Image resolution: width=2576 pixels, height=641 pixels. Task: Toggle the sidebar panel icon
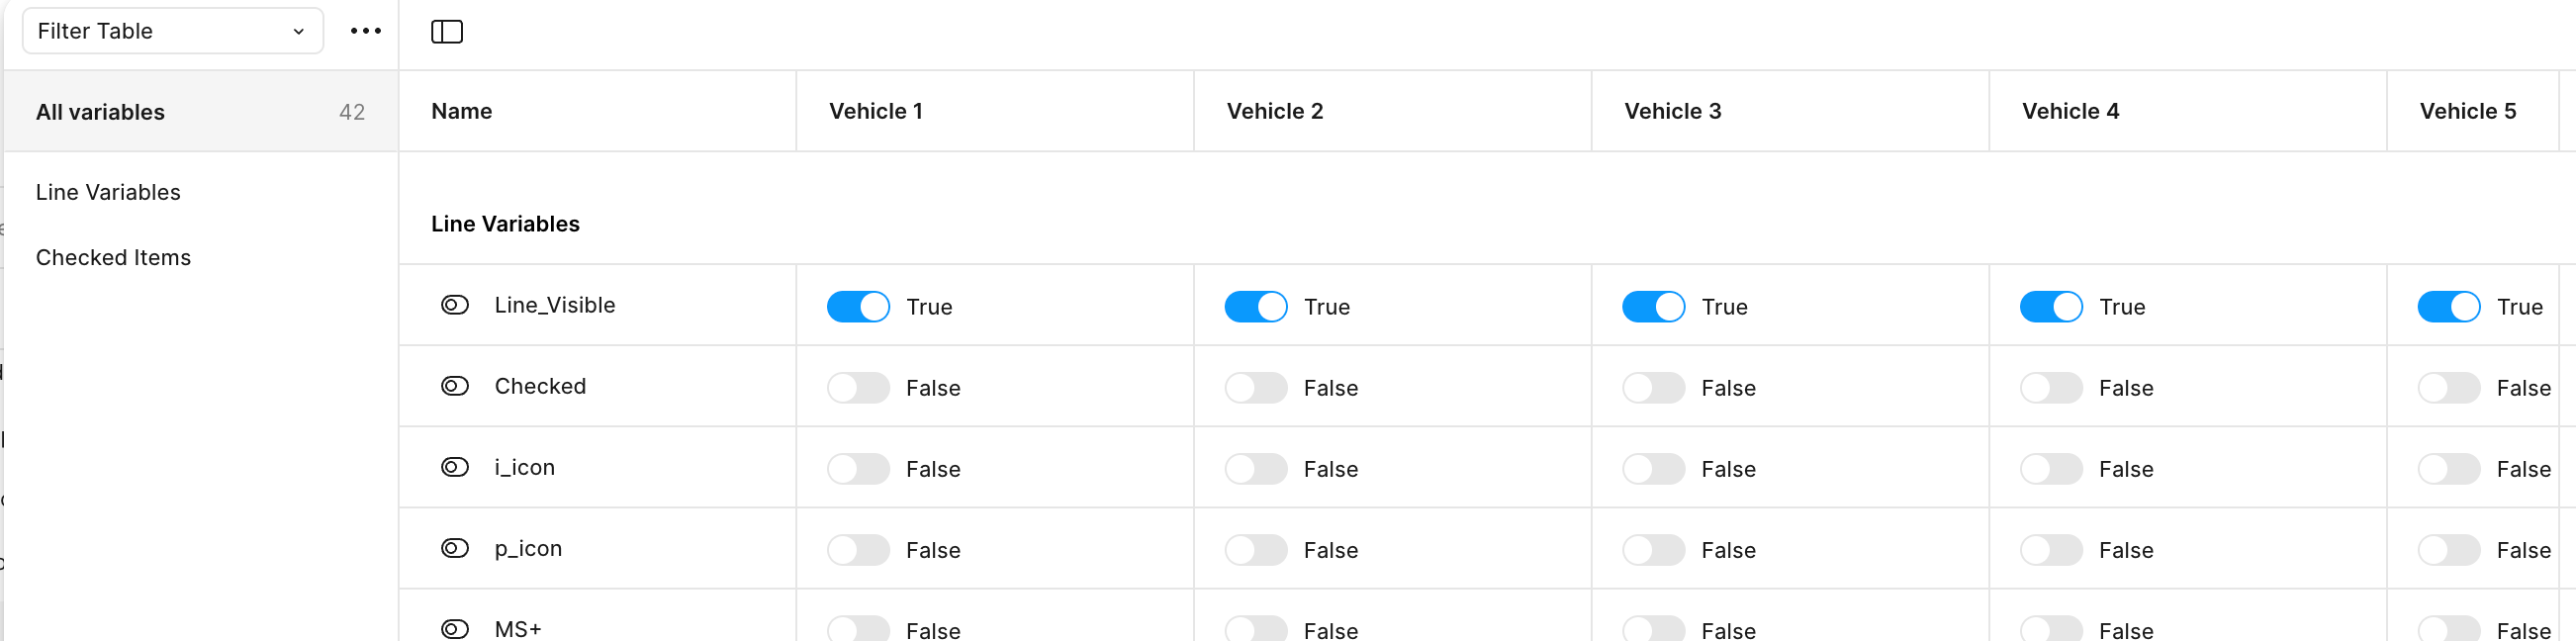447,32
